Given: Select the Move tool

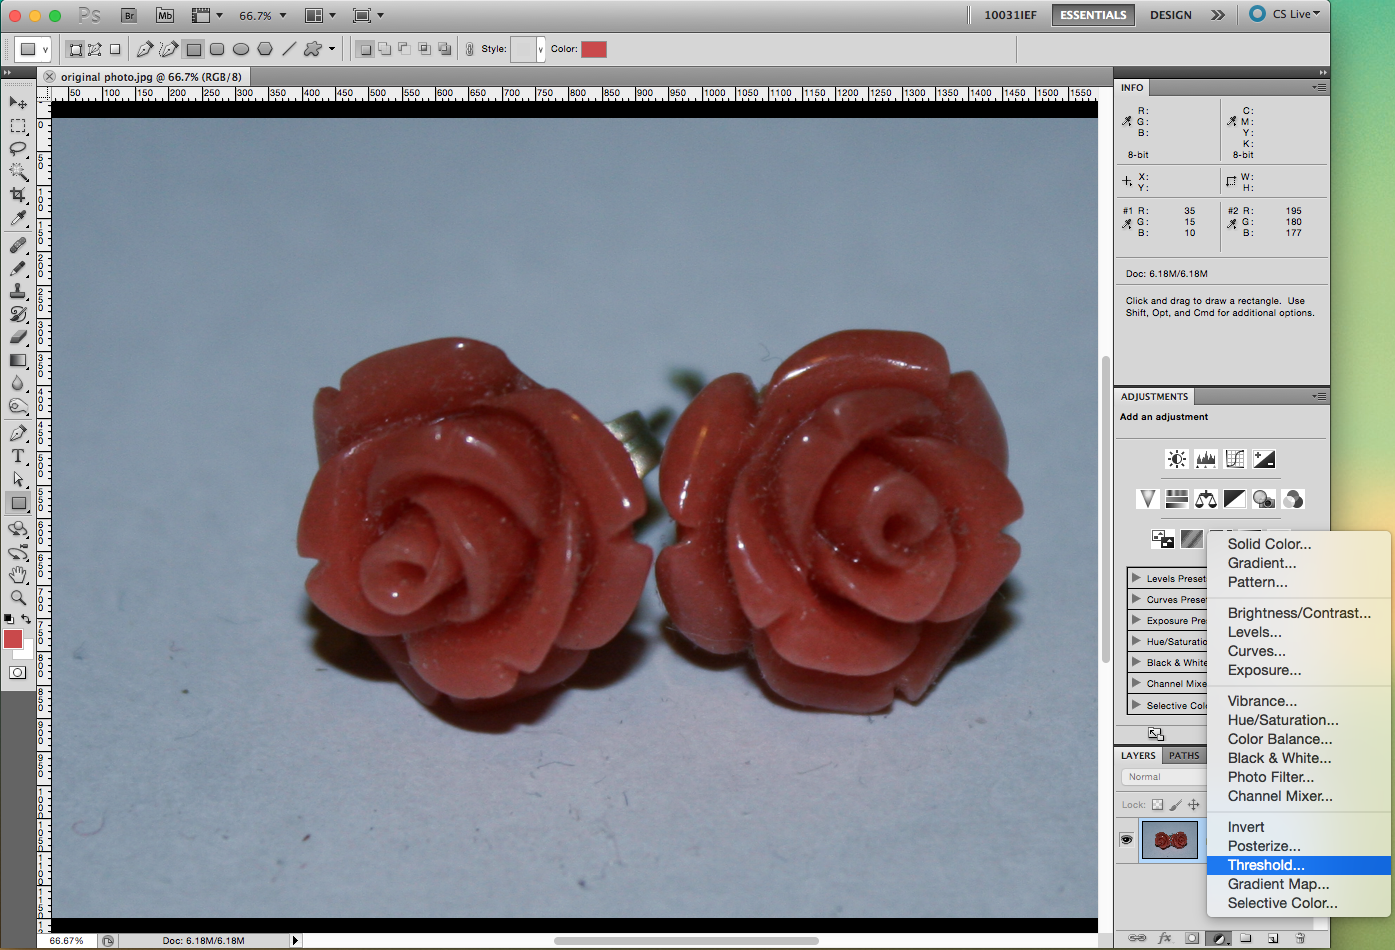Looking at the screenshot, I should click(18, 102).
